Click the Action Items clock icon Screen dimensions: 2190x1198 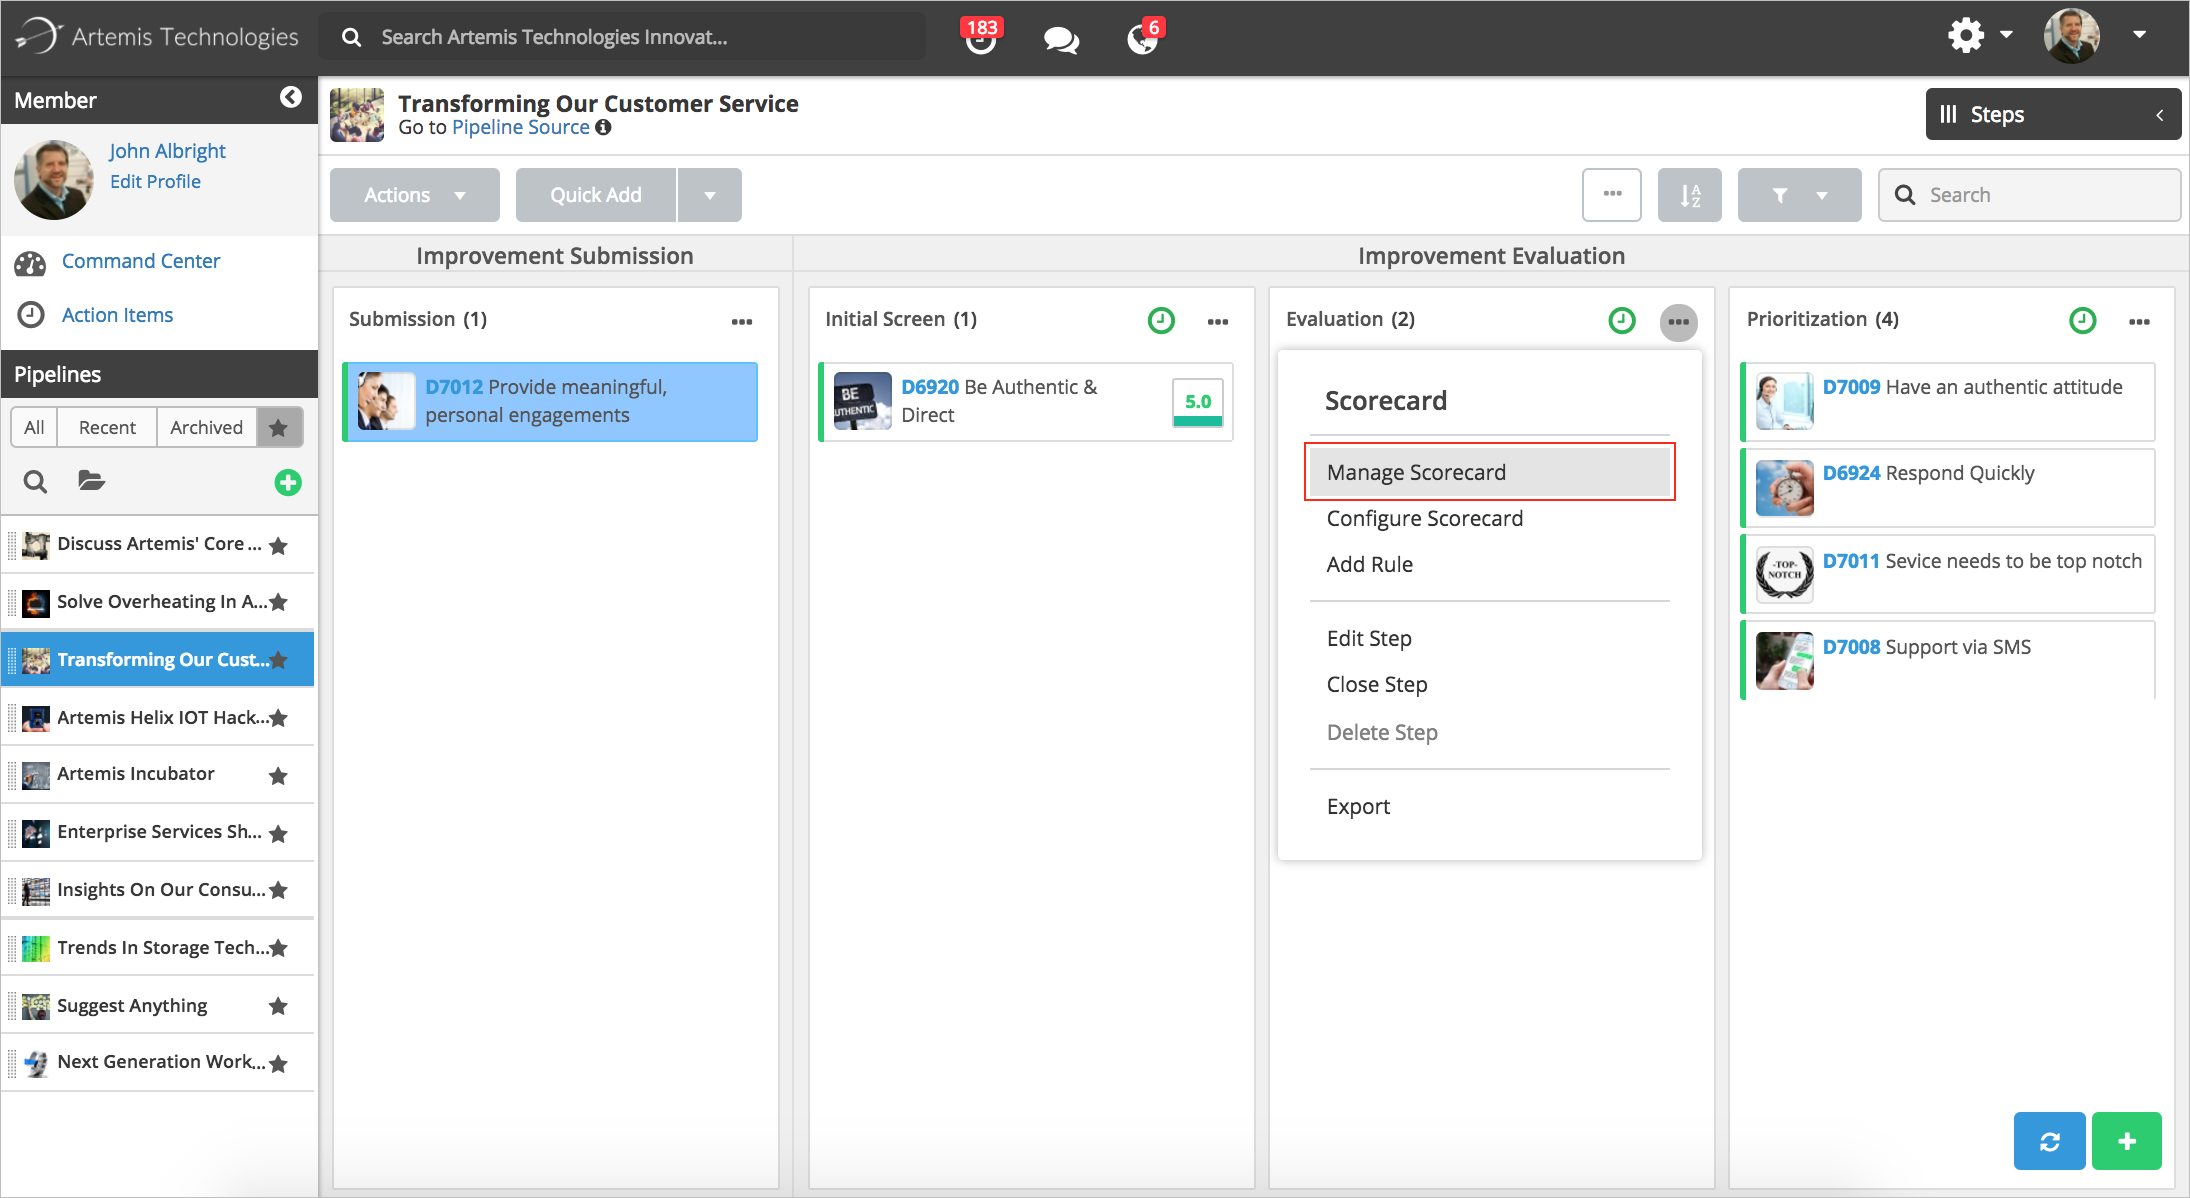[31, 315]
